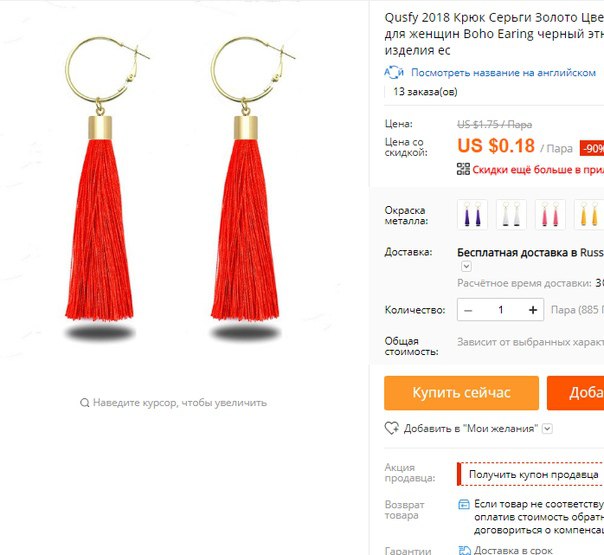Expand the shipping options dropdown arrow
Image resolution: width=604 pixels, height=555 pixels.
(x=466, y=266)
